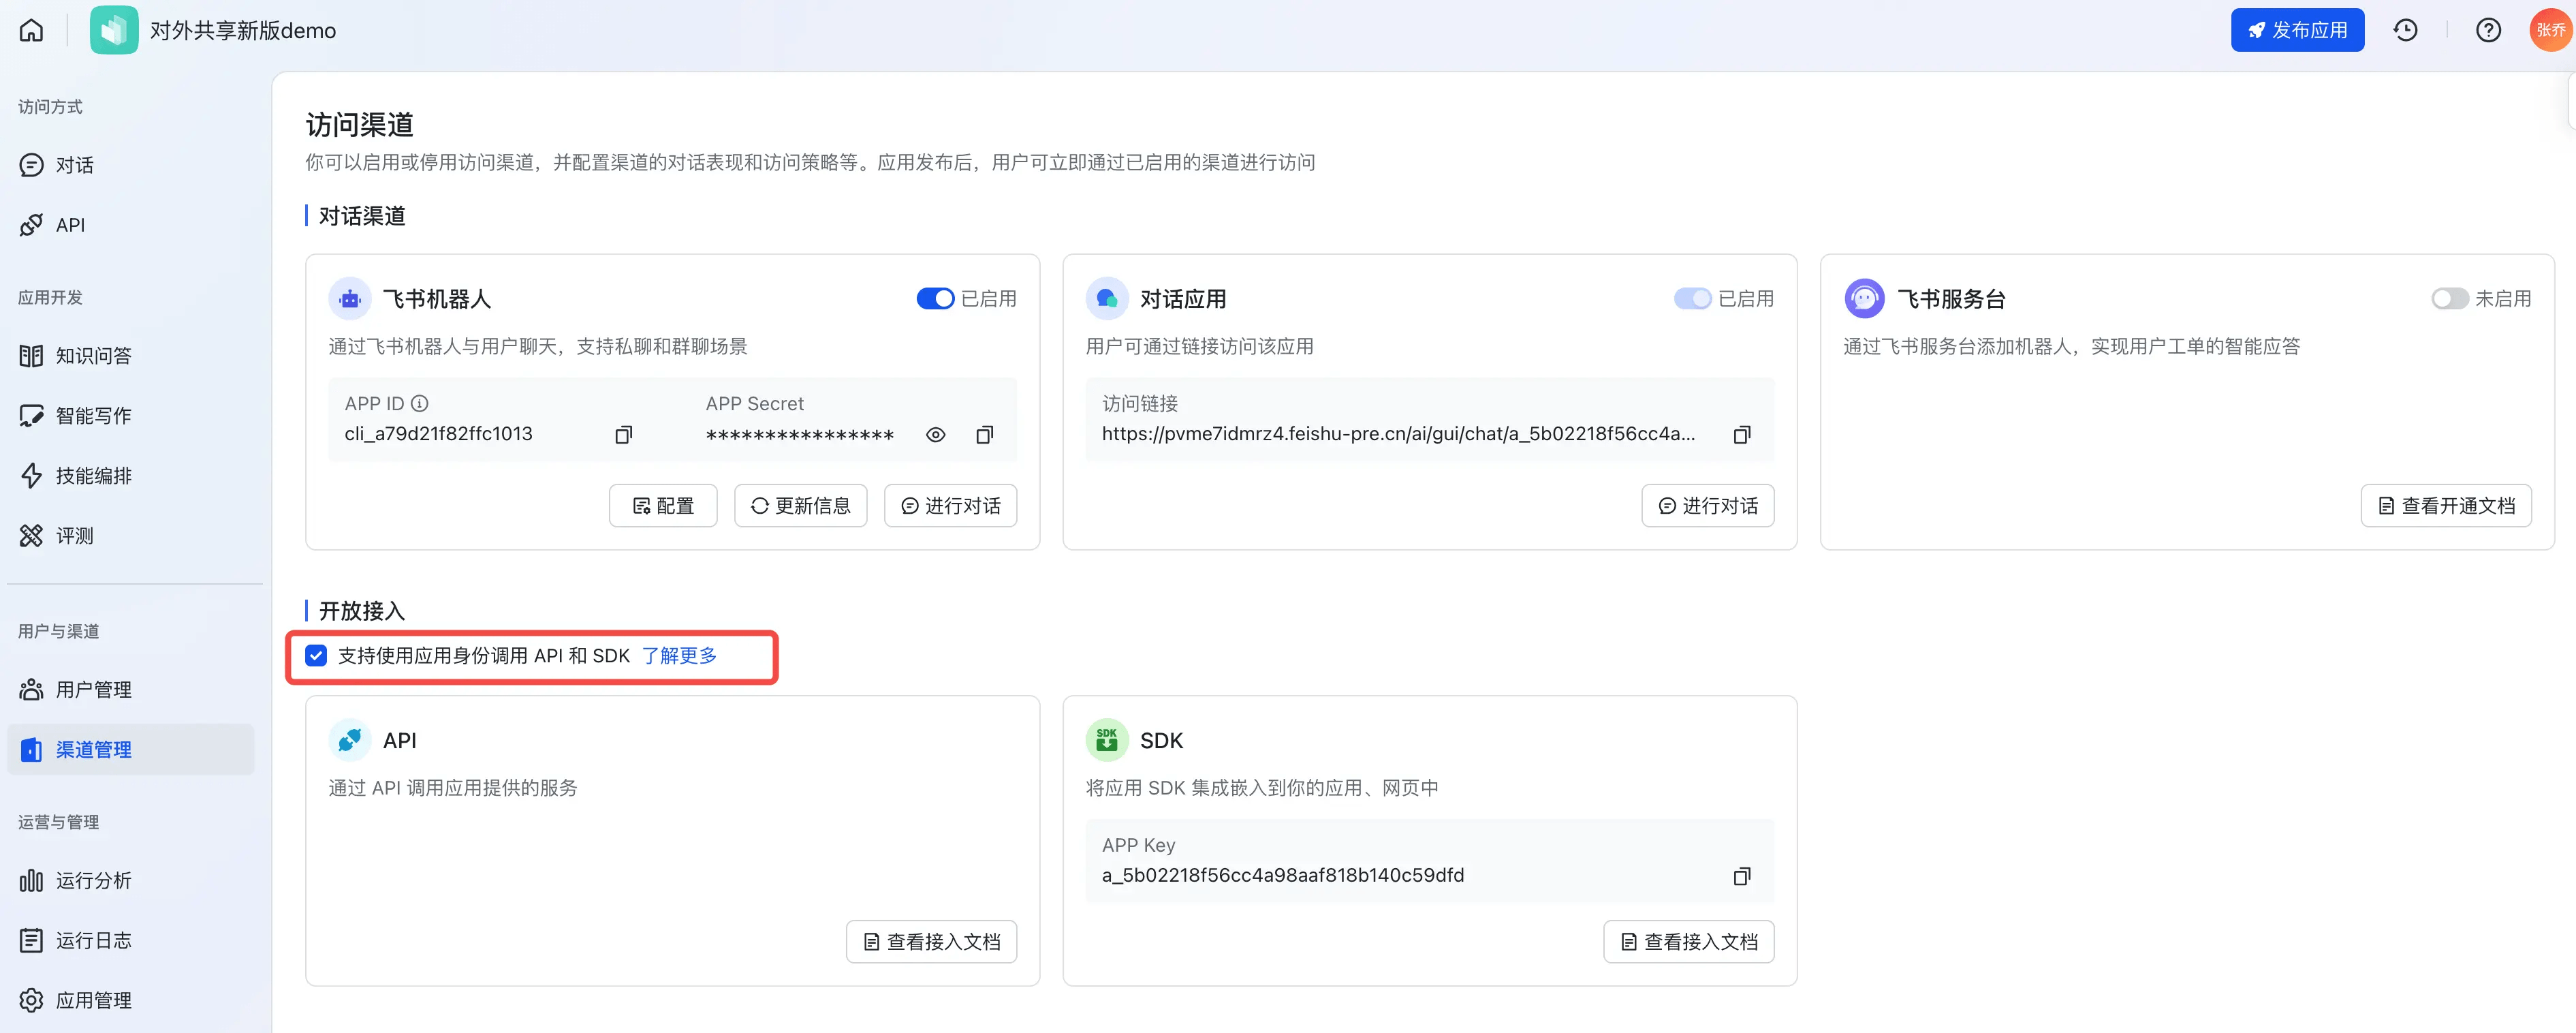2576x1033 pixels.
Task: Click the 对话应用 chat bubble icon
Action: coord(1106,298)
